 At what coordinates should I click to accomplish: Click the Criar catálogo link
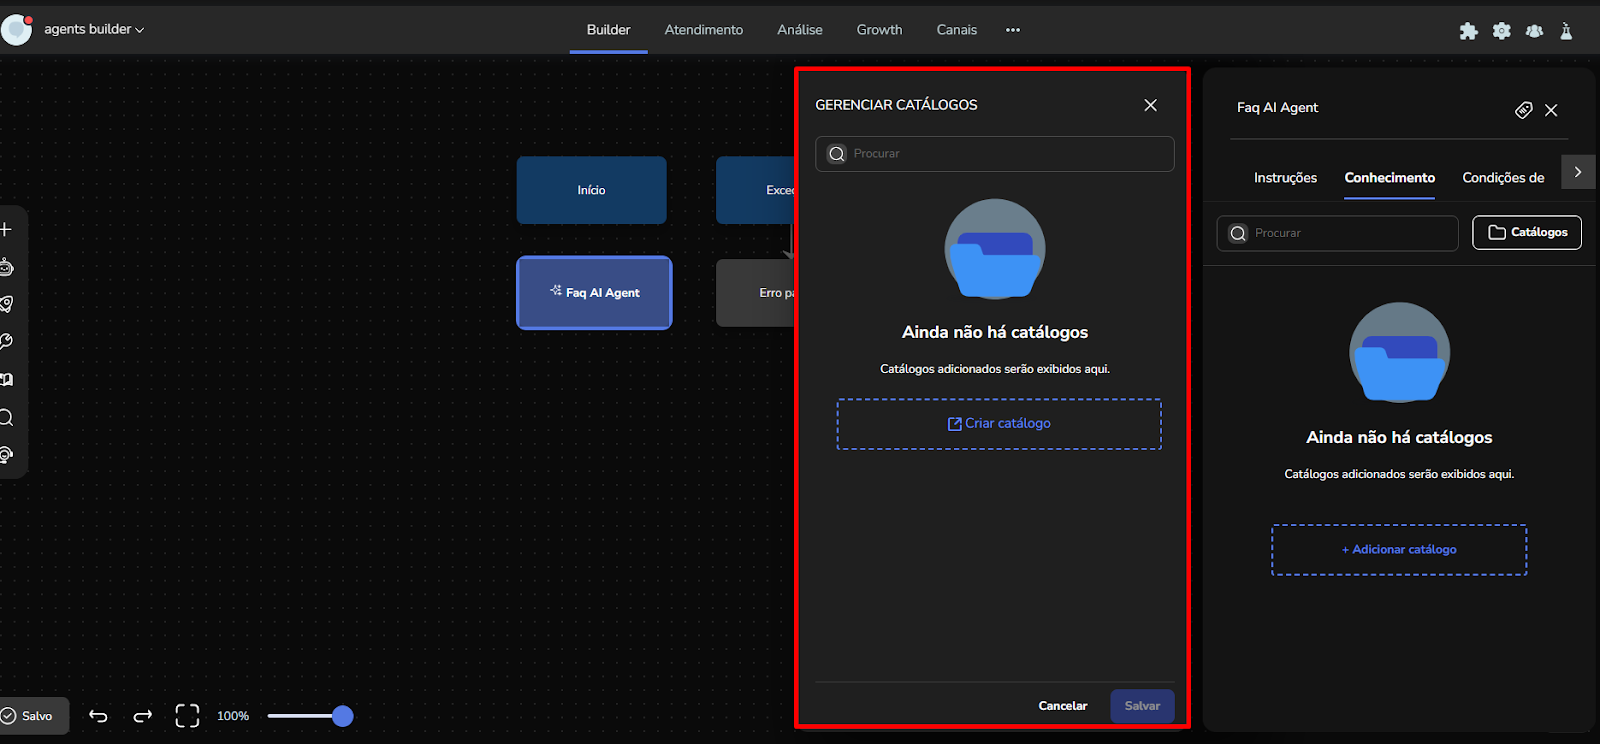(x=999, y=424)
